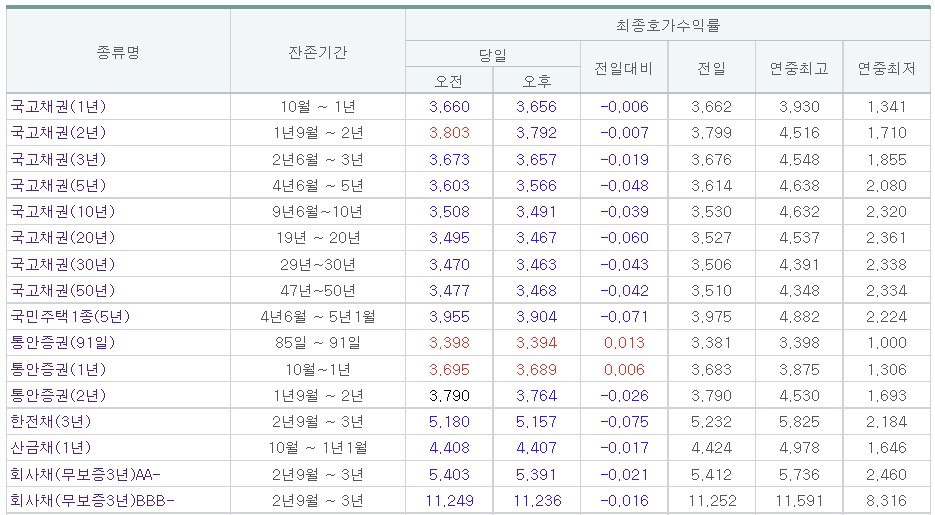Select the 국고채권(10년) row name
The width and height of the screenshot is (935, 515).
click(63, 212)
